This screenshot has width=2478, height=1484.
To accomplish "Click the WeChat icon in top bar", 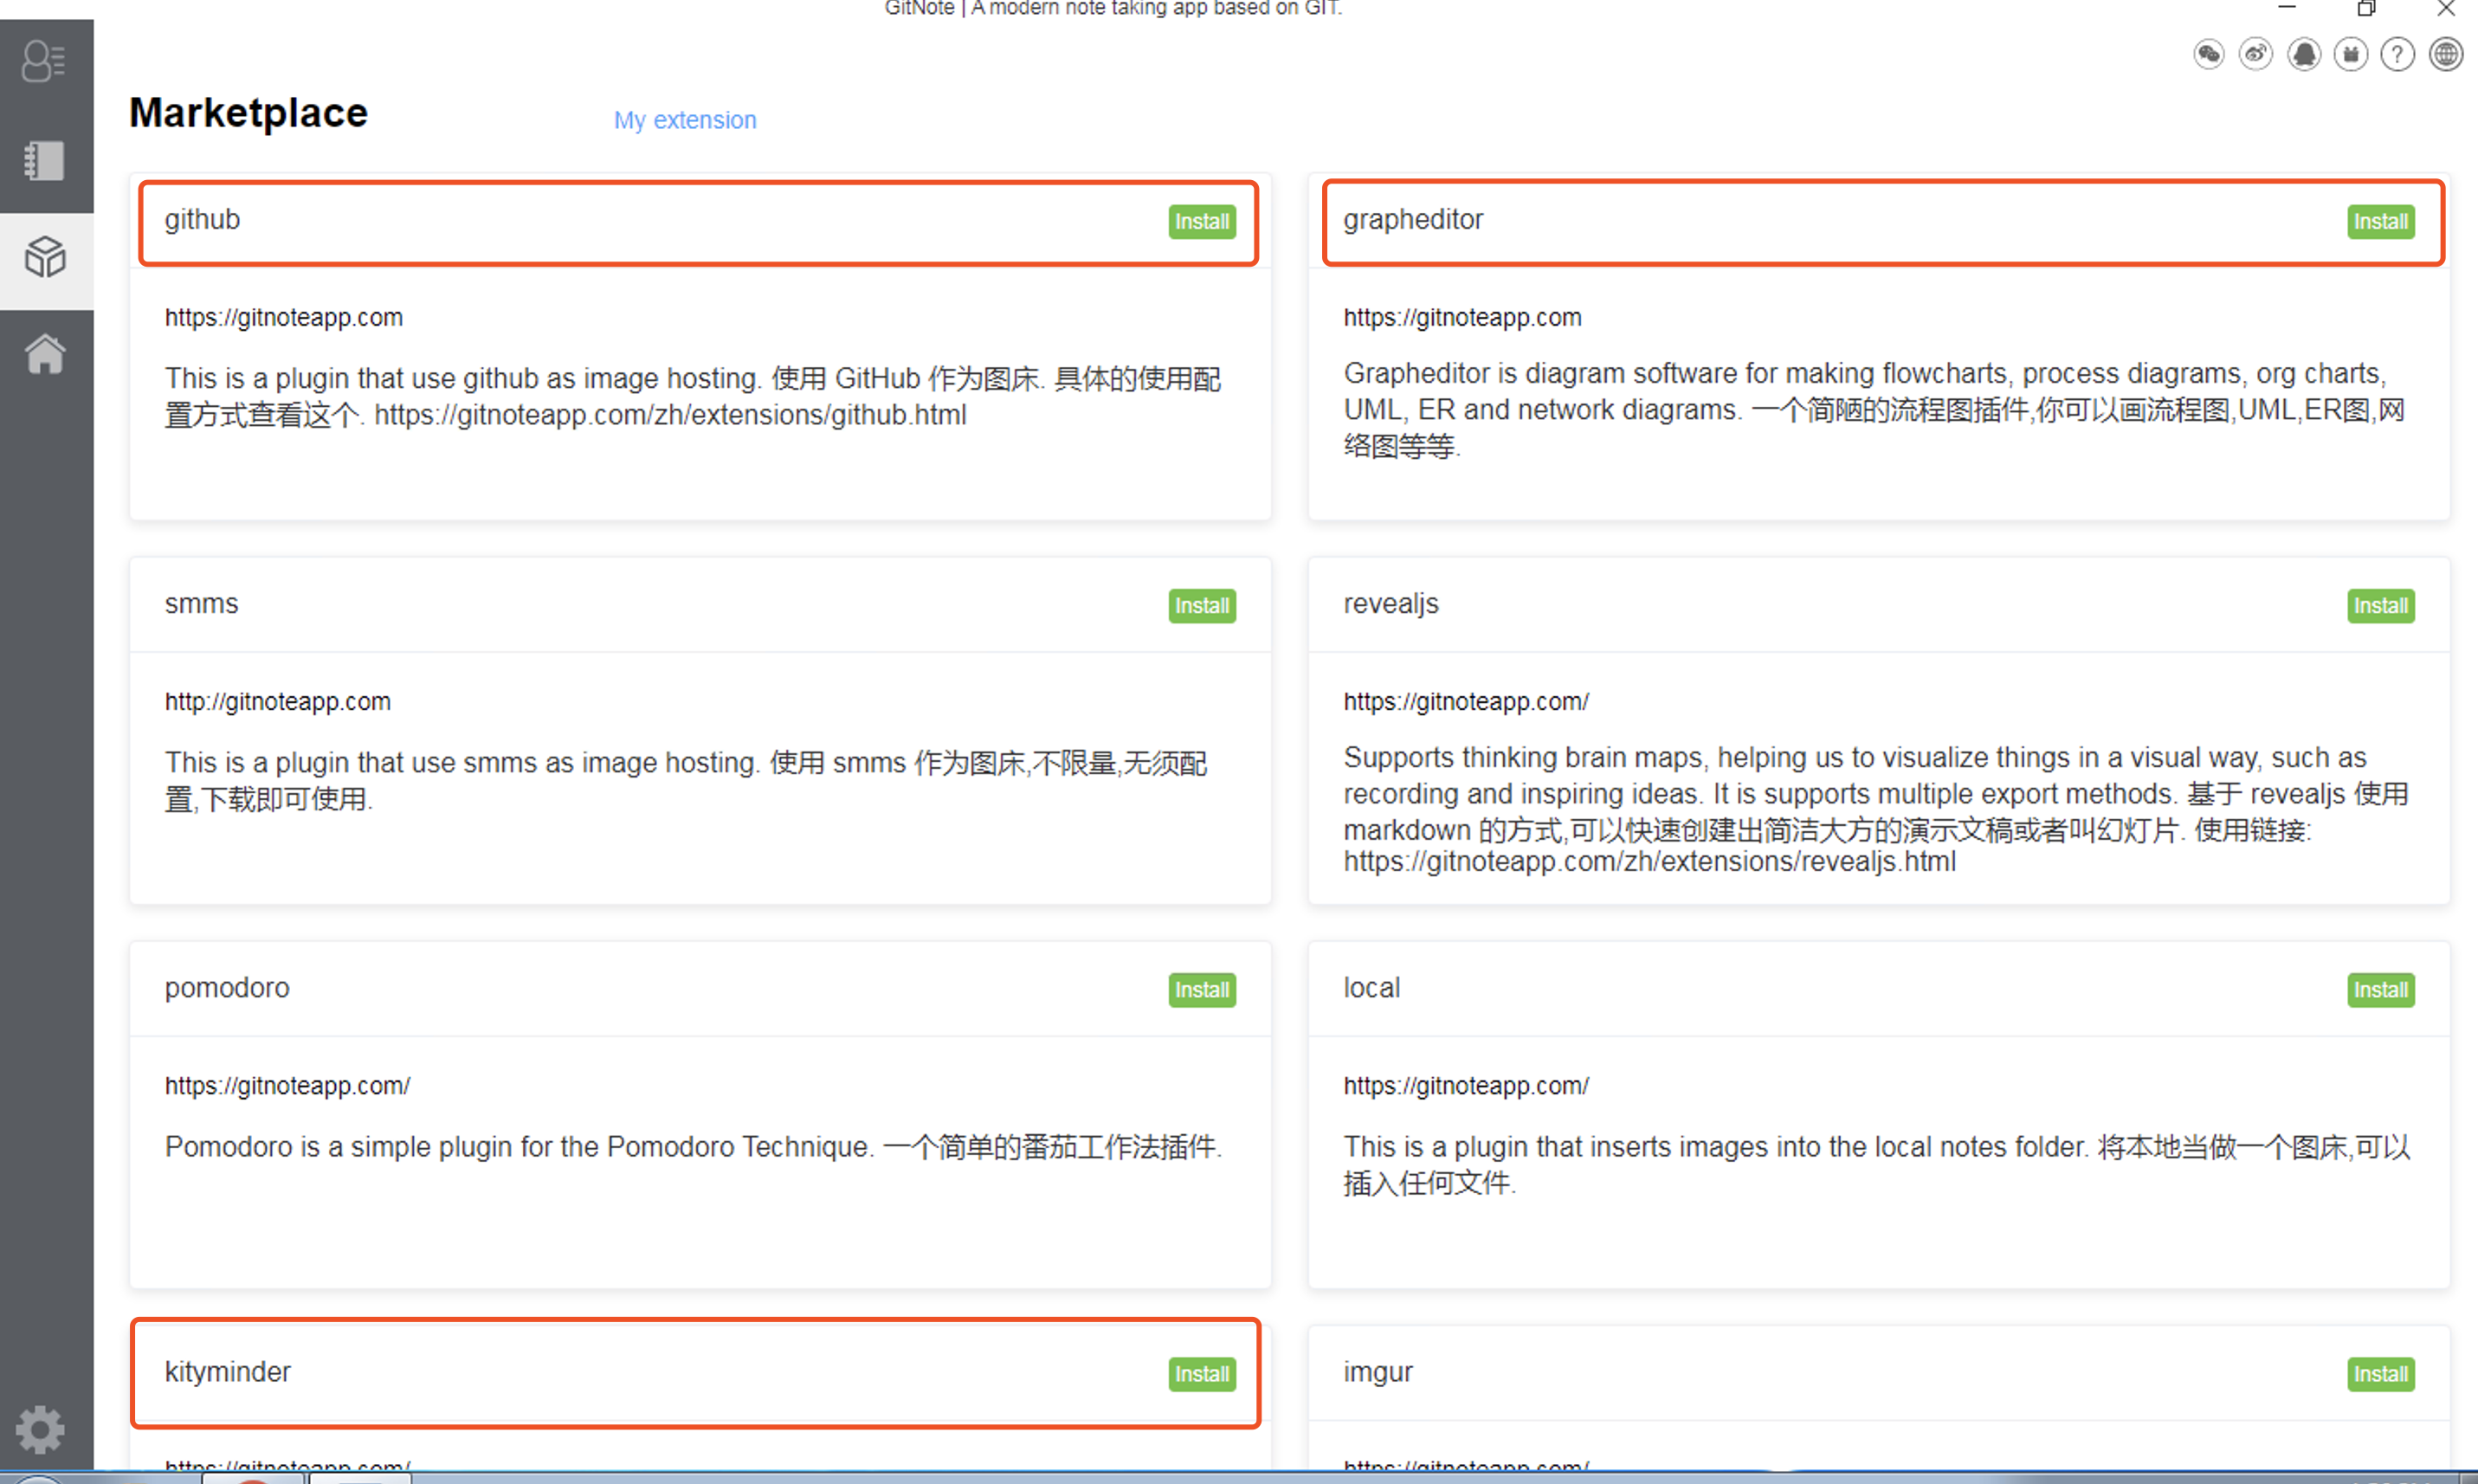I will [x=2208, y=54].
